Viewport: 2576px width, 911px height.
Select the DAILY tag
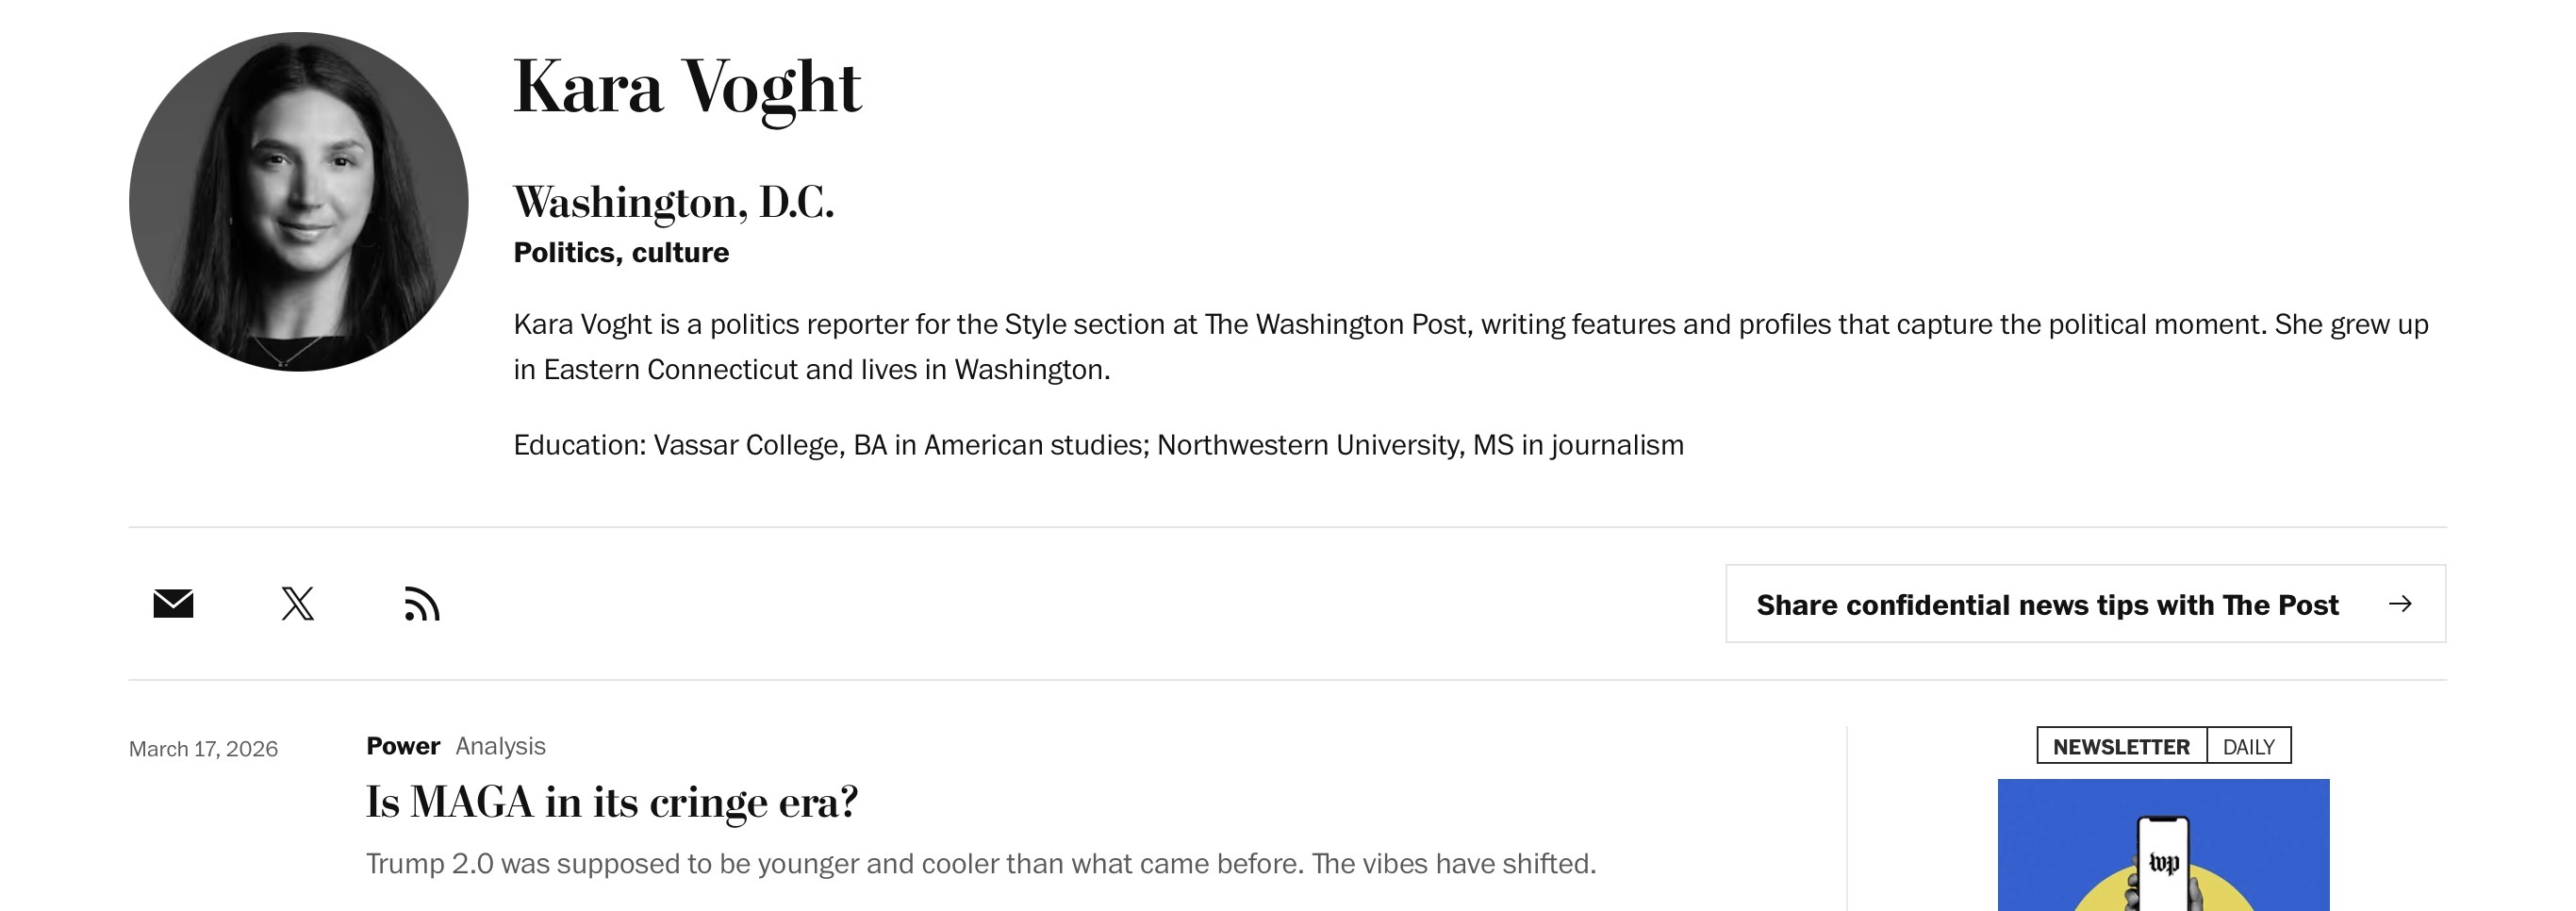[x=2248, y=746]
